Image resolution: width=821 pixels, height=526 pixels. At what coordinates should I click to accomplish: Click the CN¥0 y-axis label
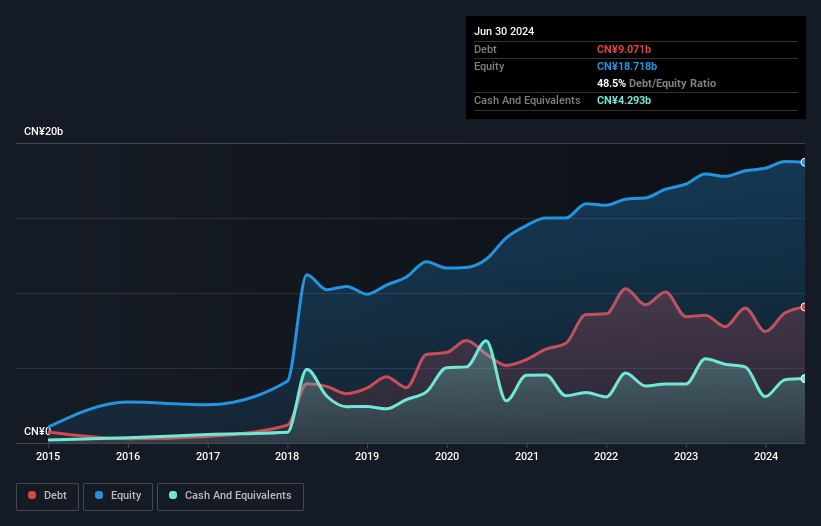point(37,431)
